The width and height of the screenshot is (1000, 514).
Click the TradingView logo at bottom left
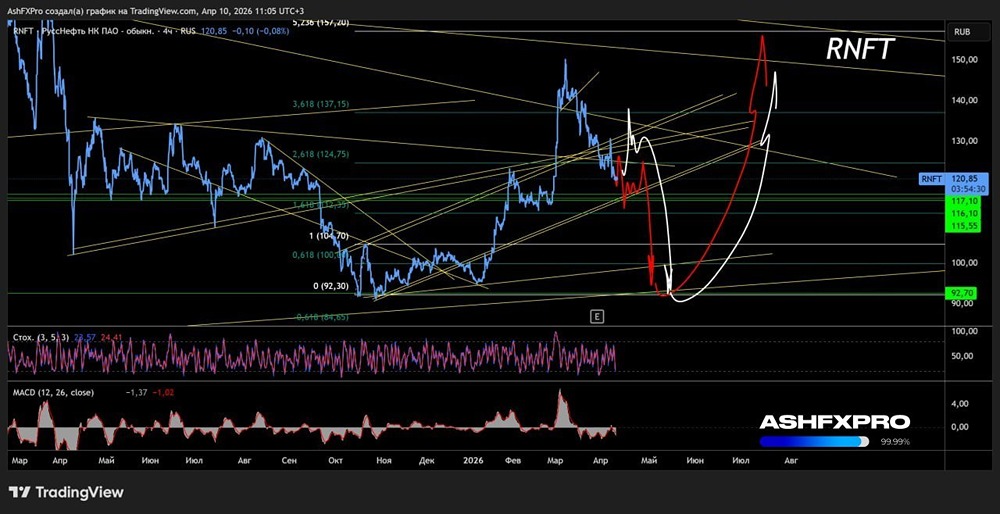point(66,492)
